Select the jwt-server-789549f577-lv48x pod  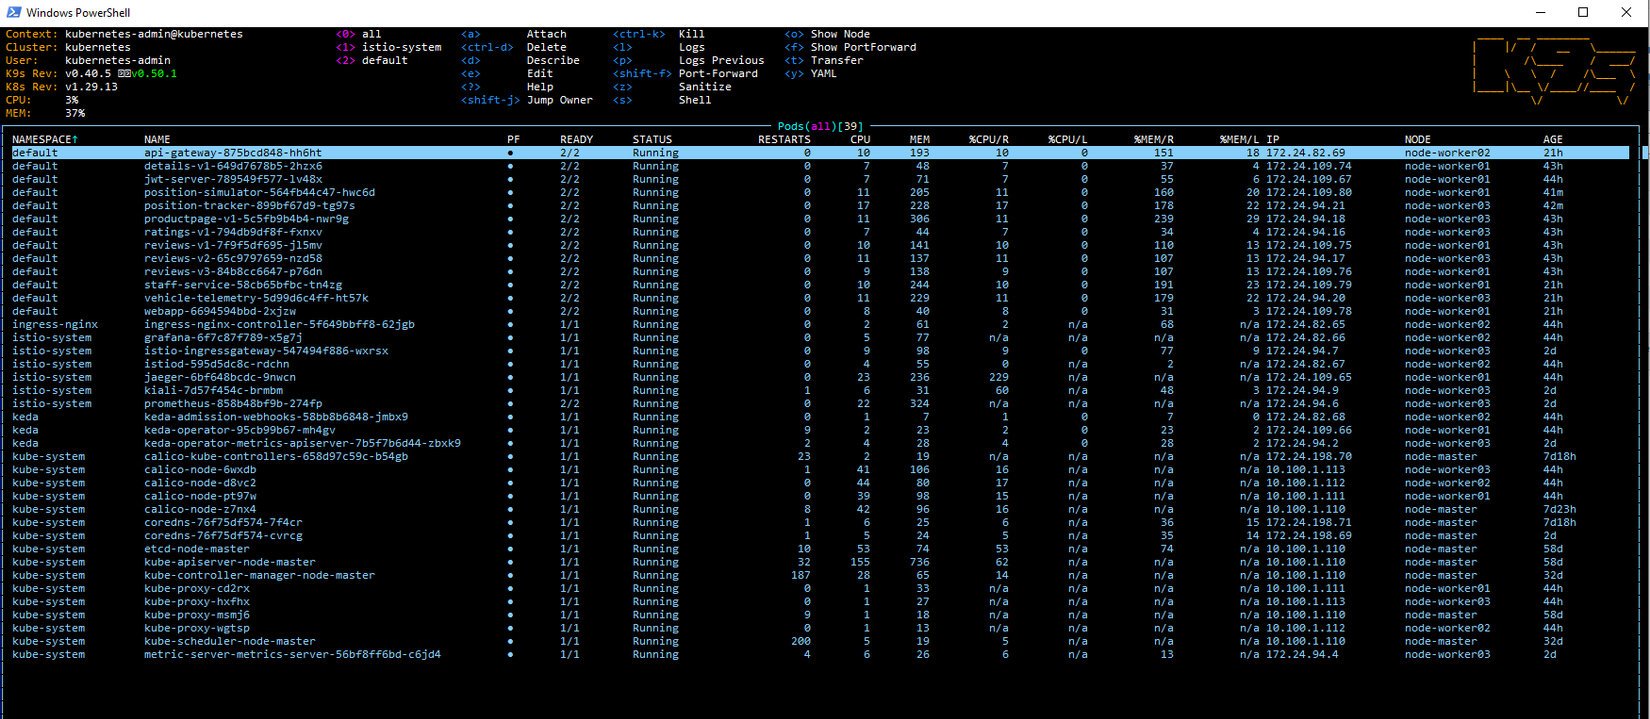pyautogui.click(x=233, y=179)
